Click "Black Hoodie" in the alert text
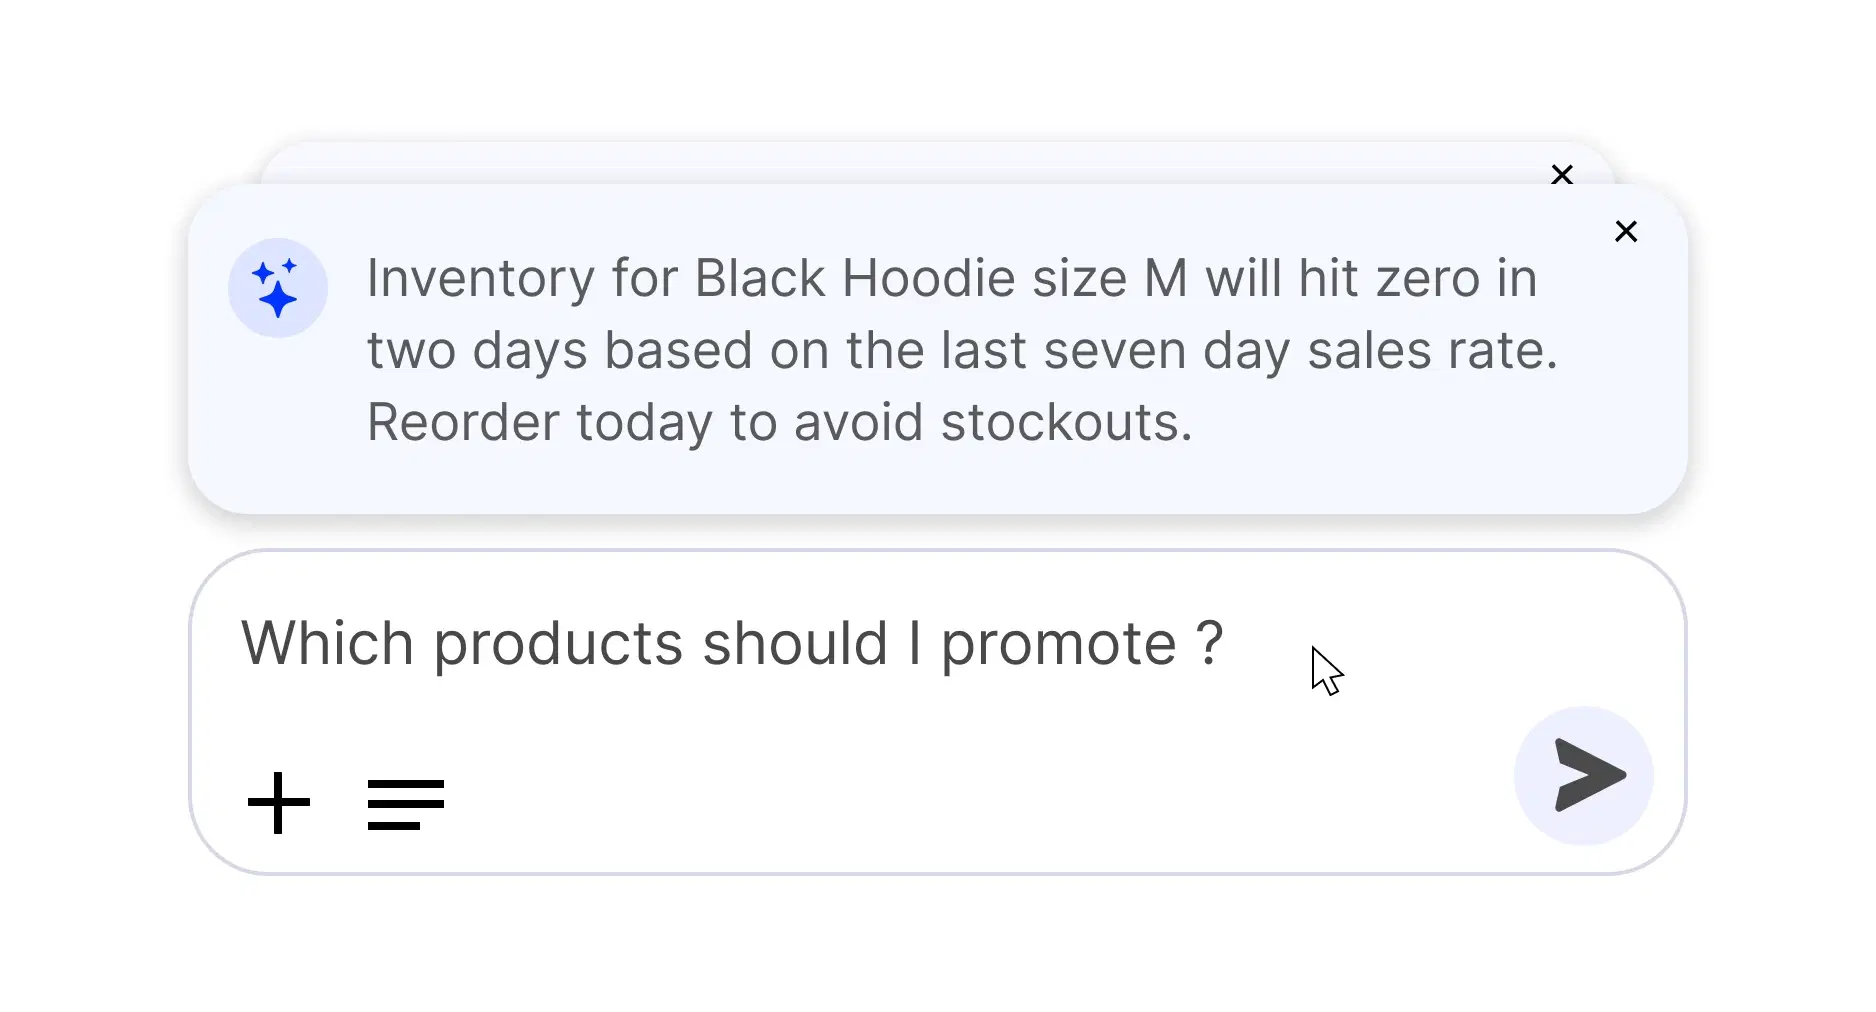 coord(855,279)
